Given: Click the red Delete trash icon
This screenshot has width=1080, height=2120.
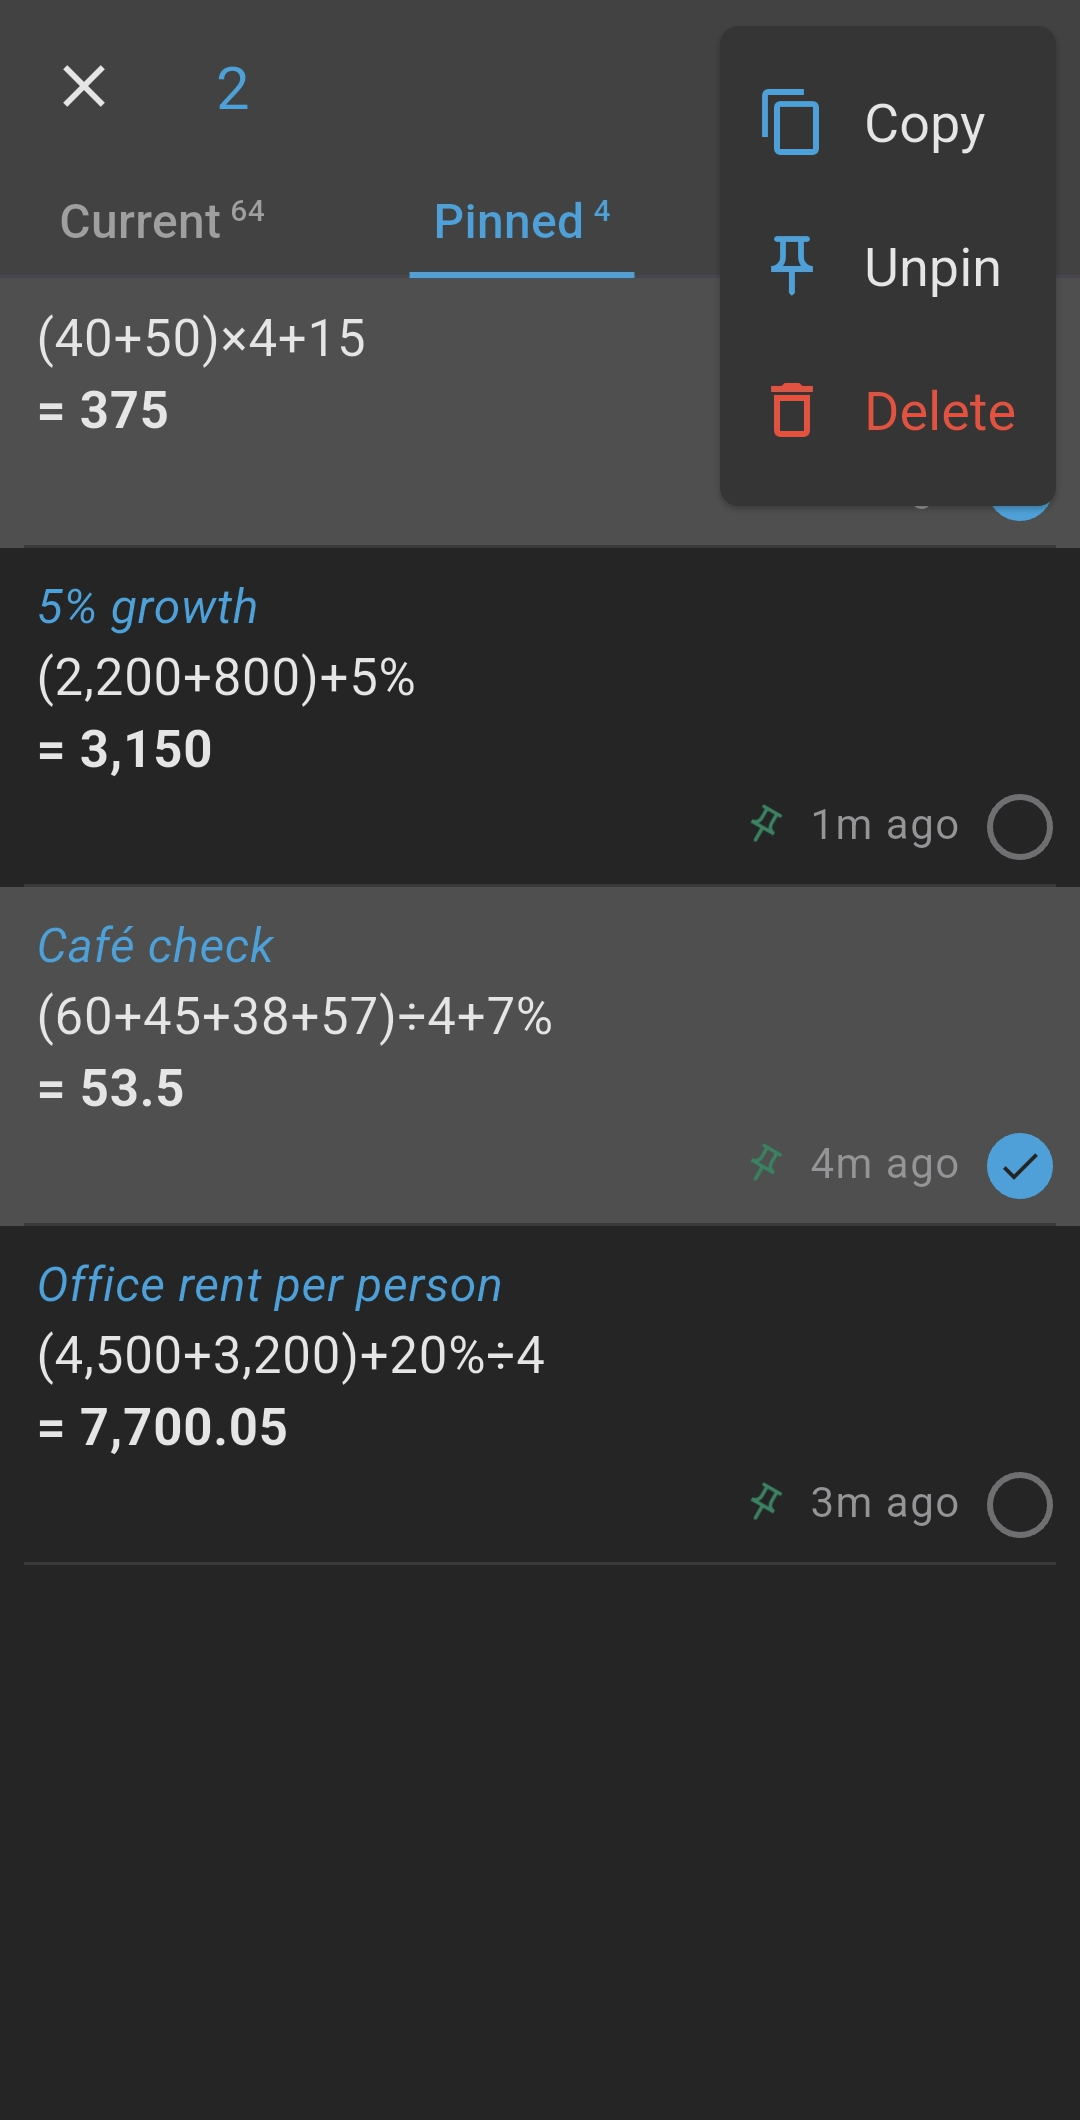Looking at the screenshot, I should 791,410.
